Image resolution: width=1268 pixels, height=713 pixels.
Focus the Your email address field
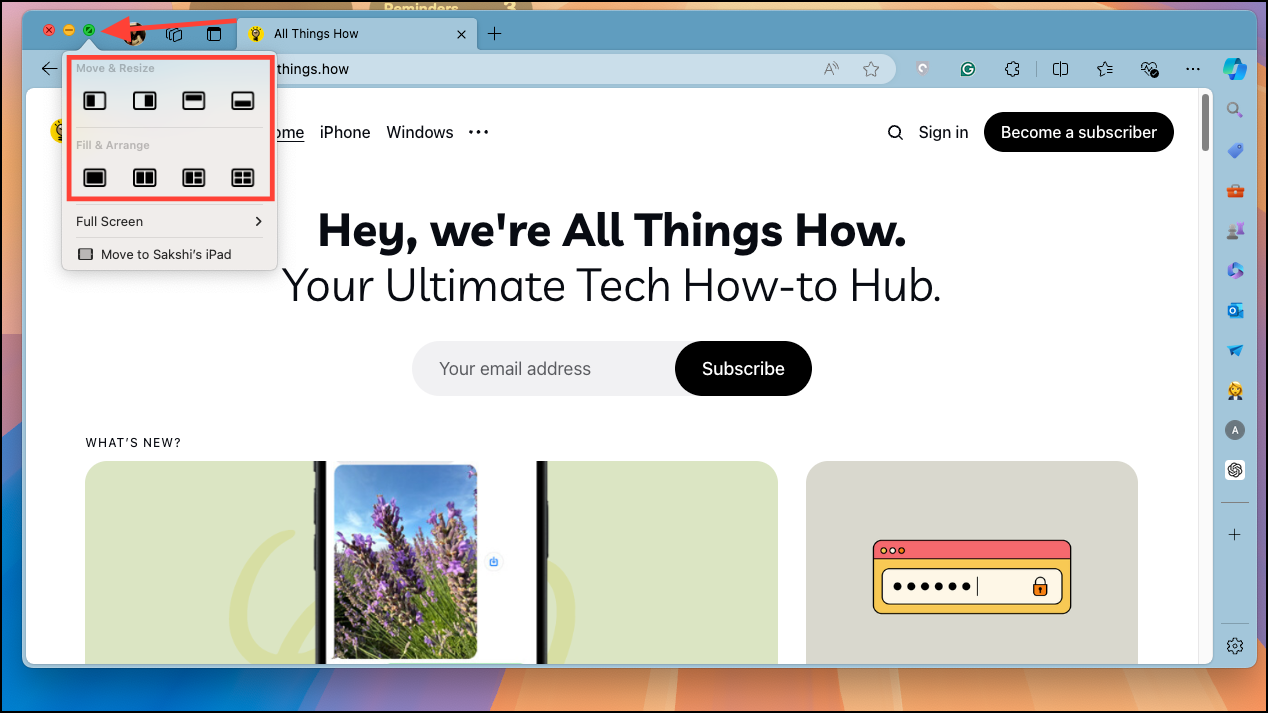[x=544, y=369]
